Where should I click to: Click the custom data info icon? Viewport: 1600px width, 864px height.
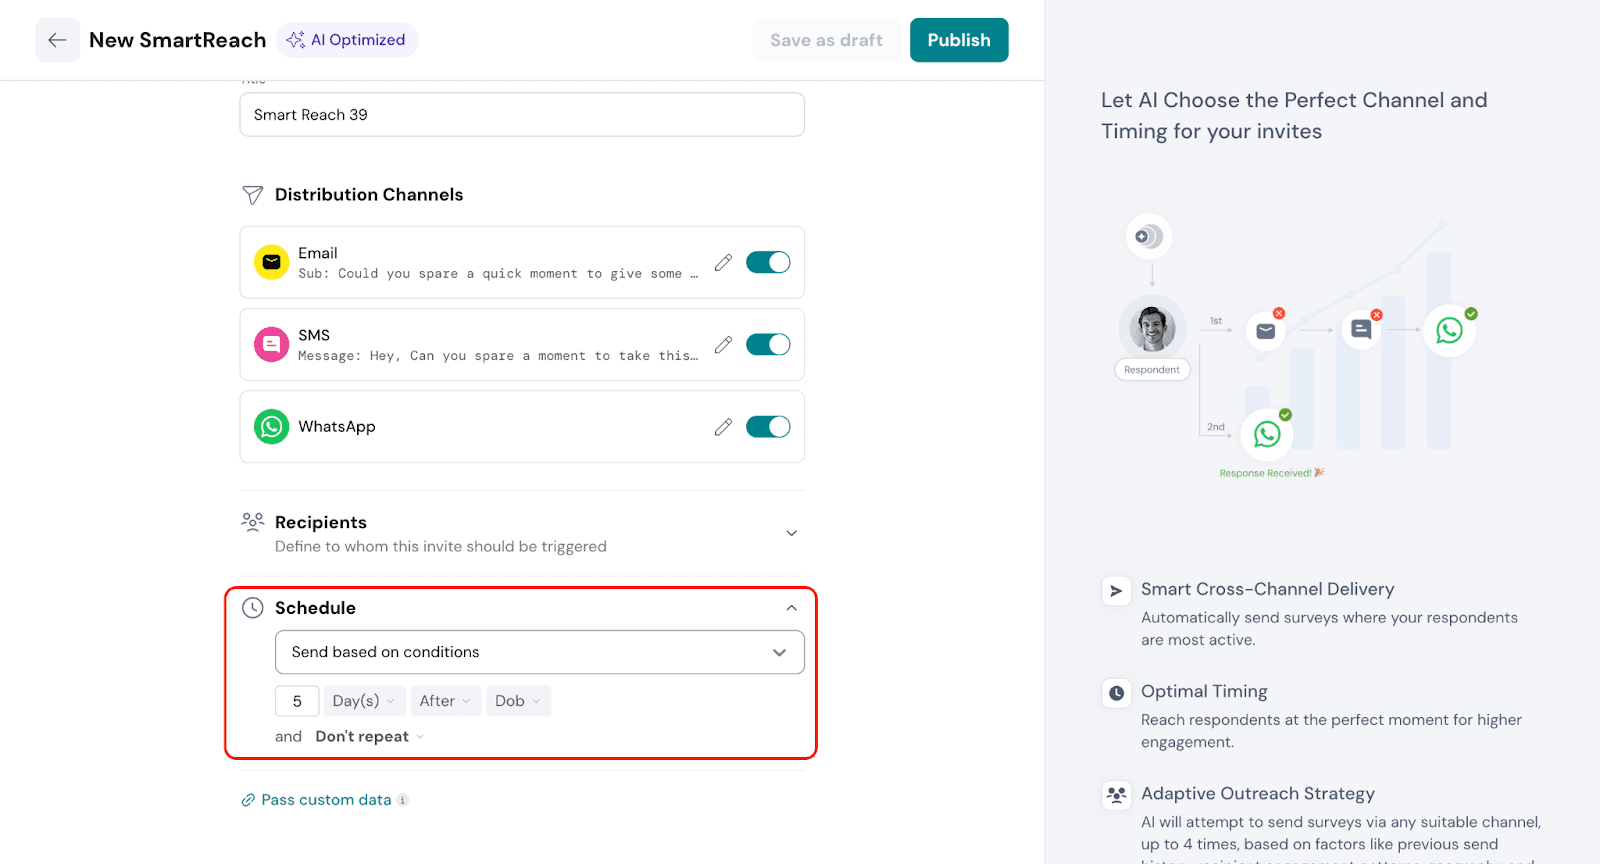coord(403,800)
